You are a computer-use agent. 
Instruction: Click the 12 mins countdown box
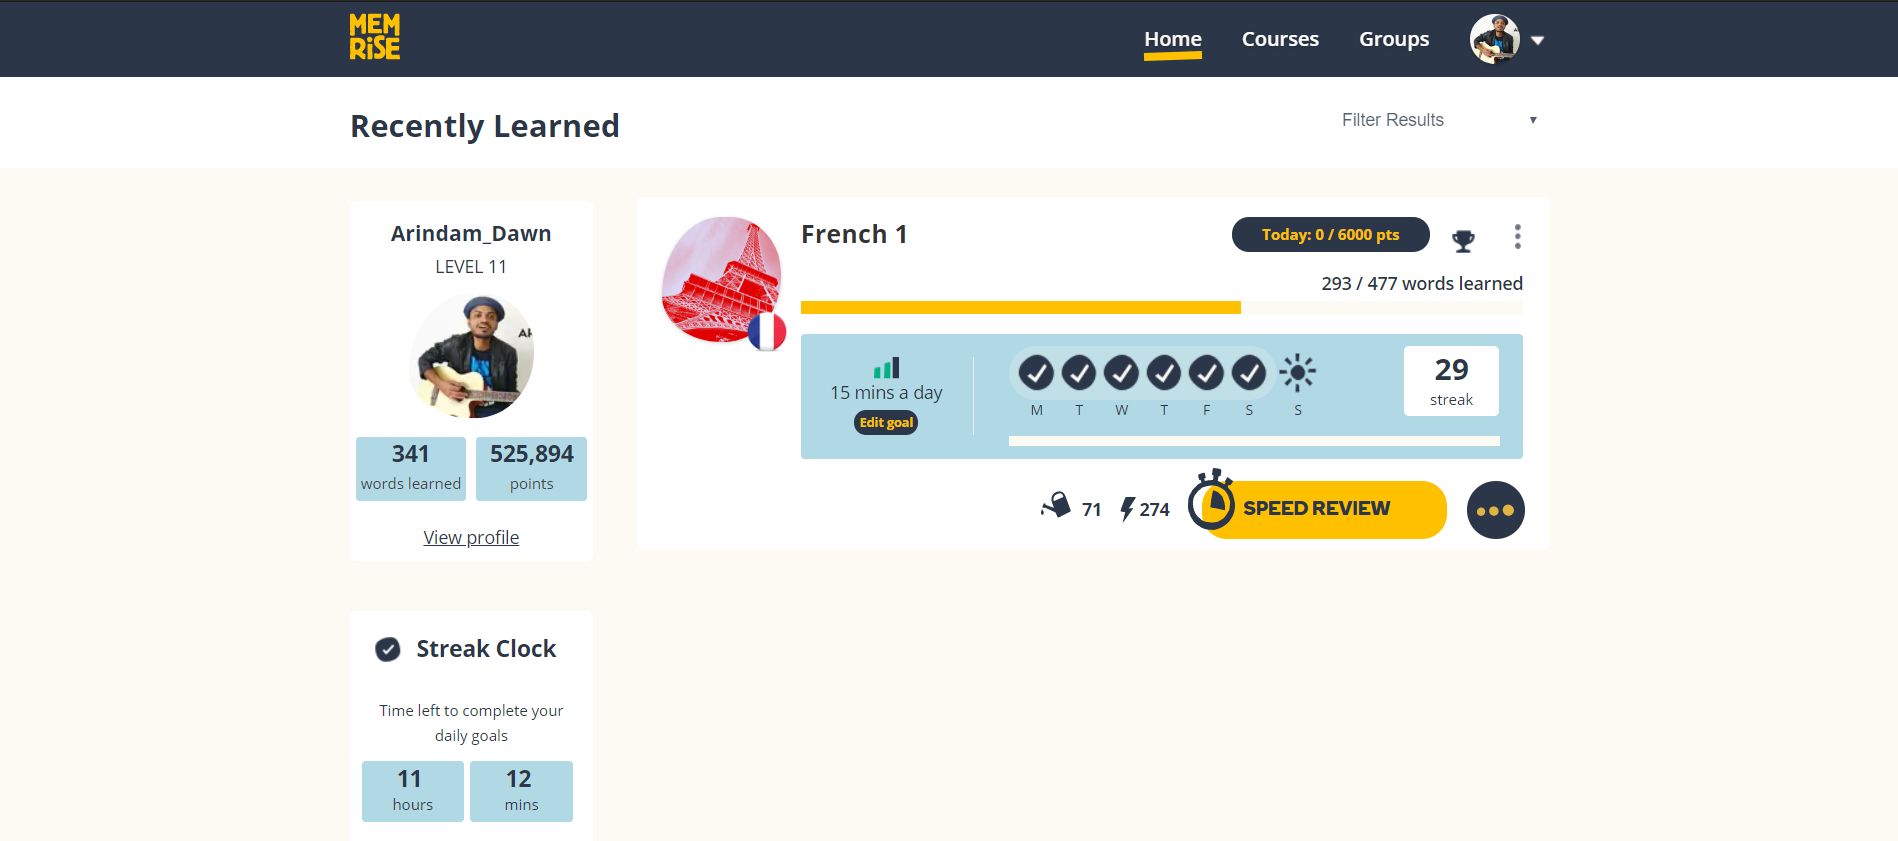pos(521,791)
